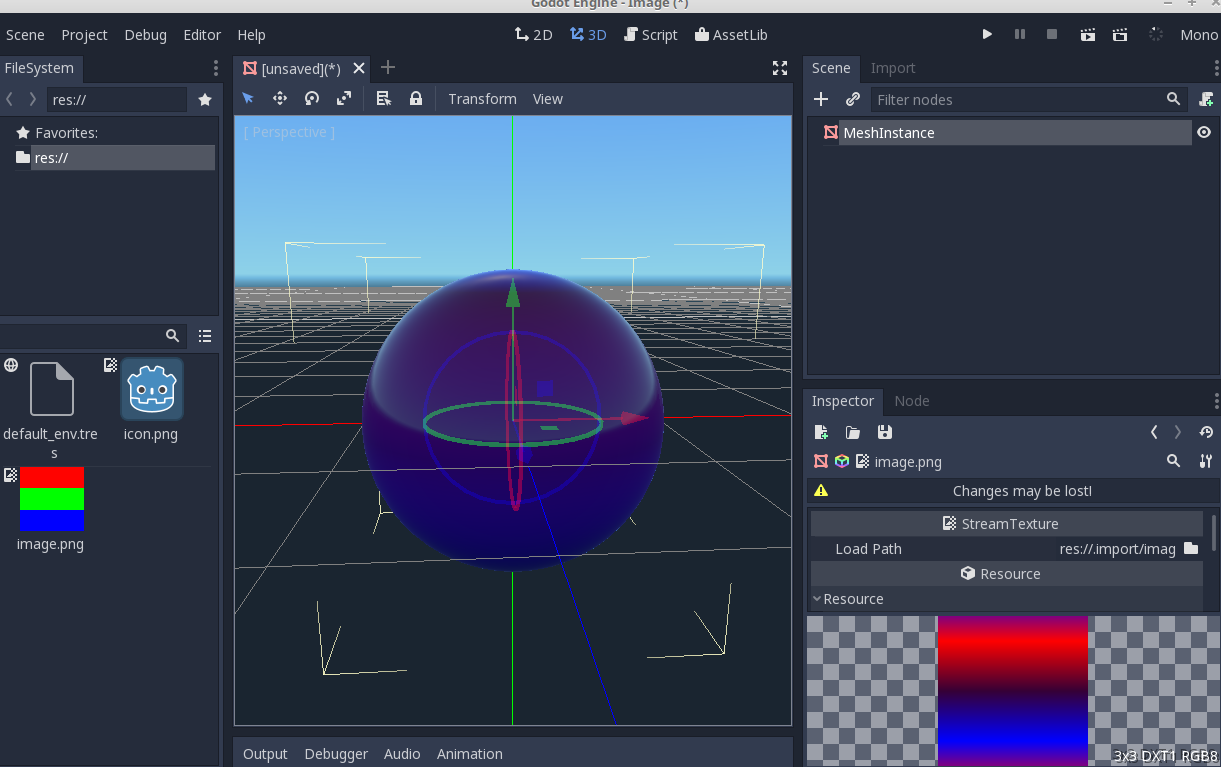This screenshot has height=767, width=1221.
Task: Toggle the list select tool icon
Action: pyautogui.click(x=383, y=98)
